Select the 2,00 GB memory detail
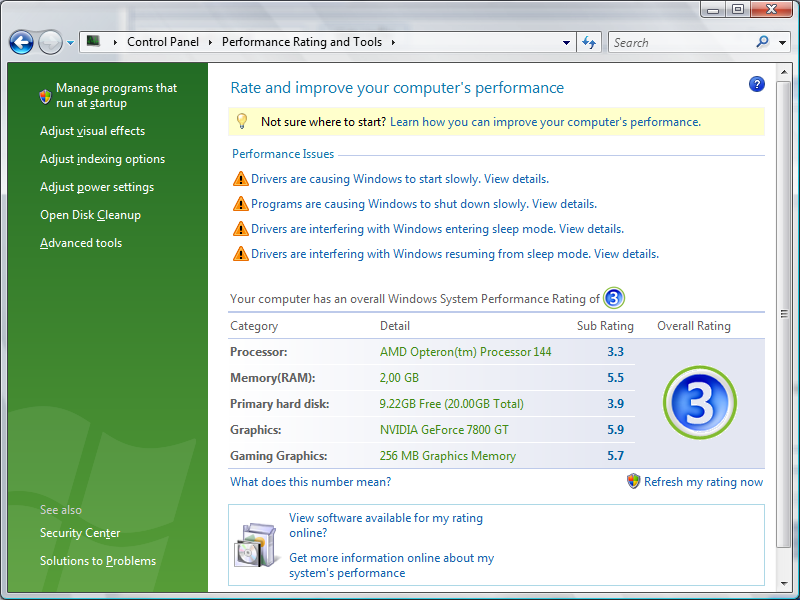This screenshot has height=600, width=800. pyautogui.click(x=399, y=378)
